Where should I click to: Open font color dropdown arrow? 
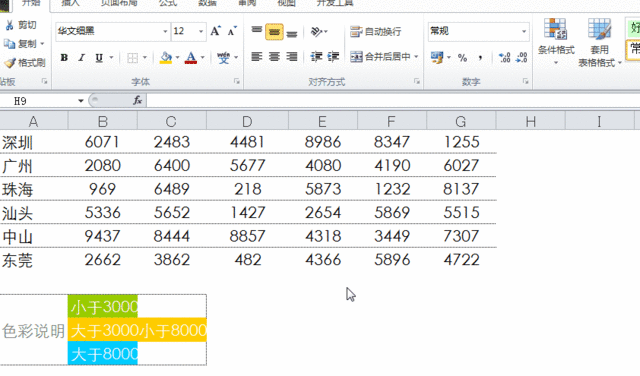point(202,58)
